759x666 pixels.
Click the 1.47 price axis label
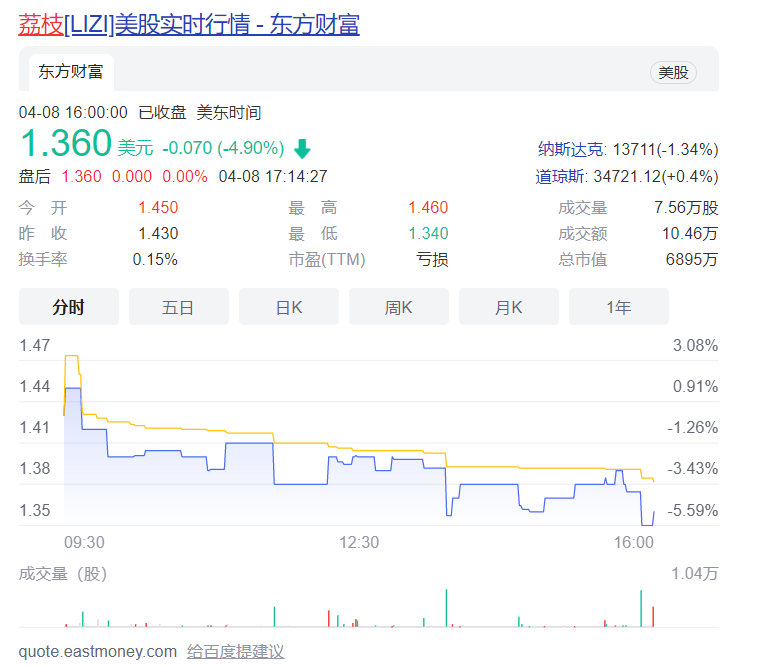34,346
